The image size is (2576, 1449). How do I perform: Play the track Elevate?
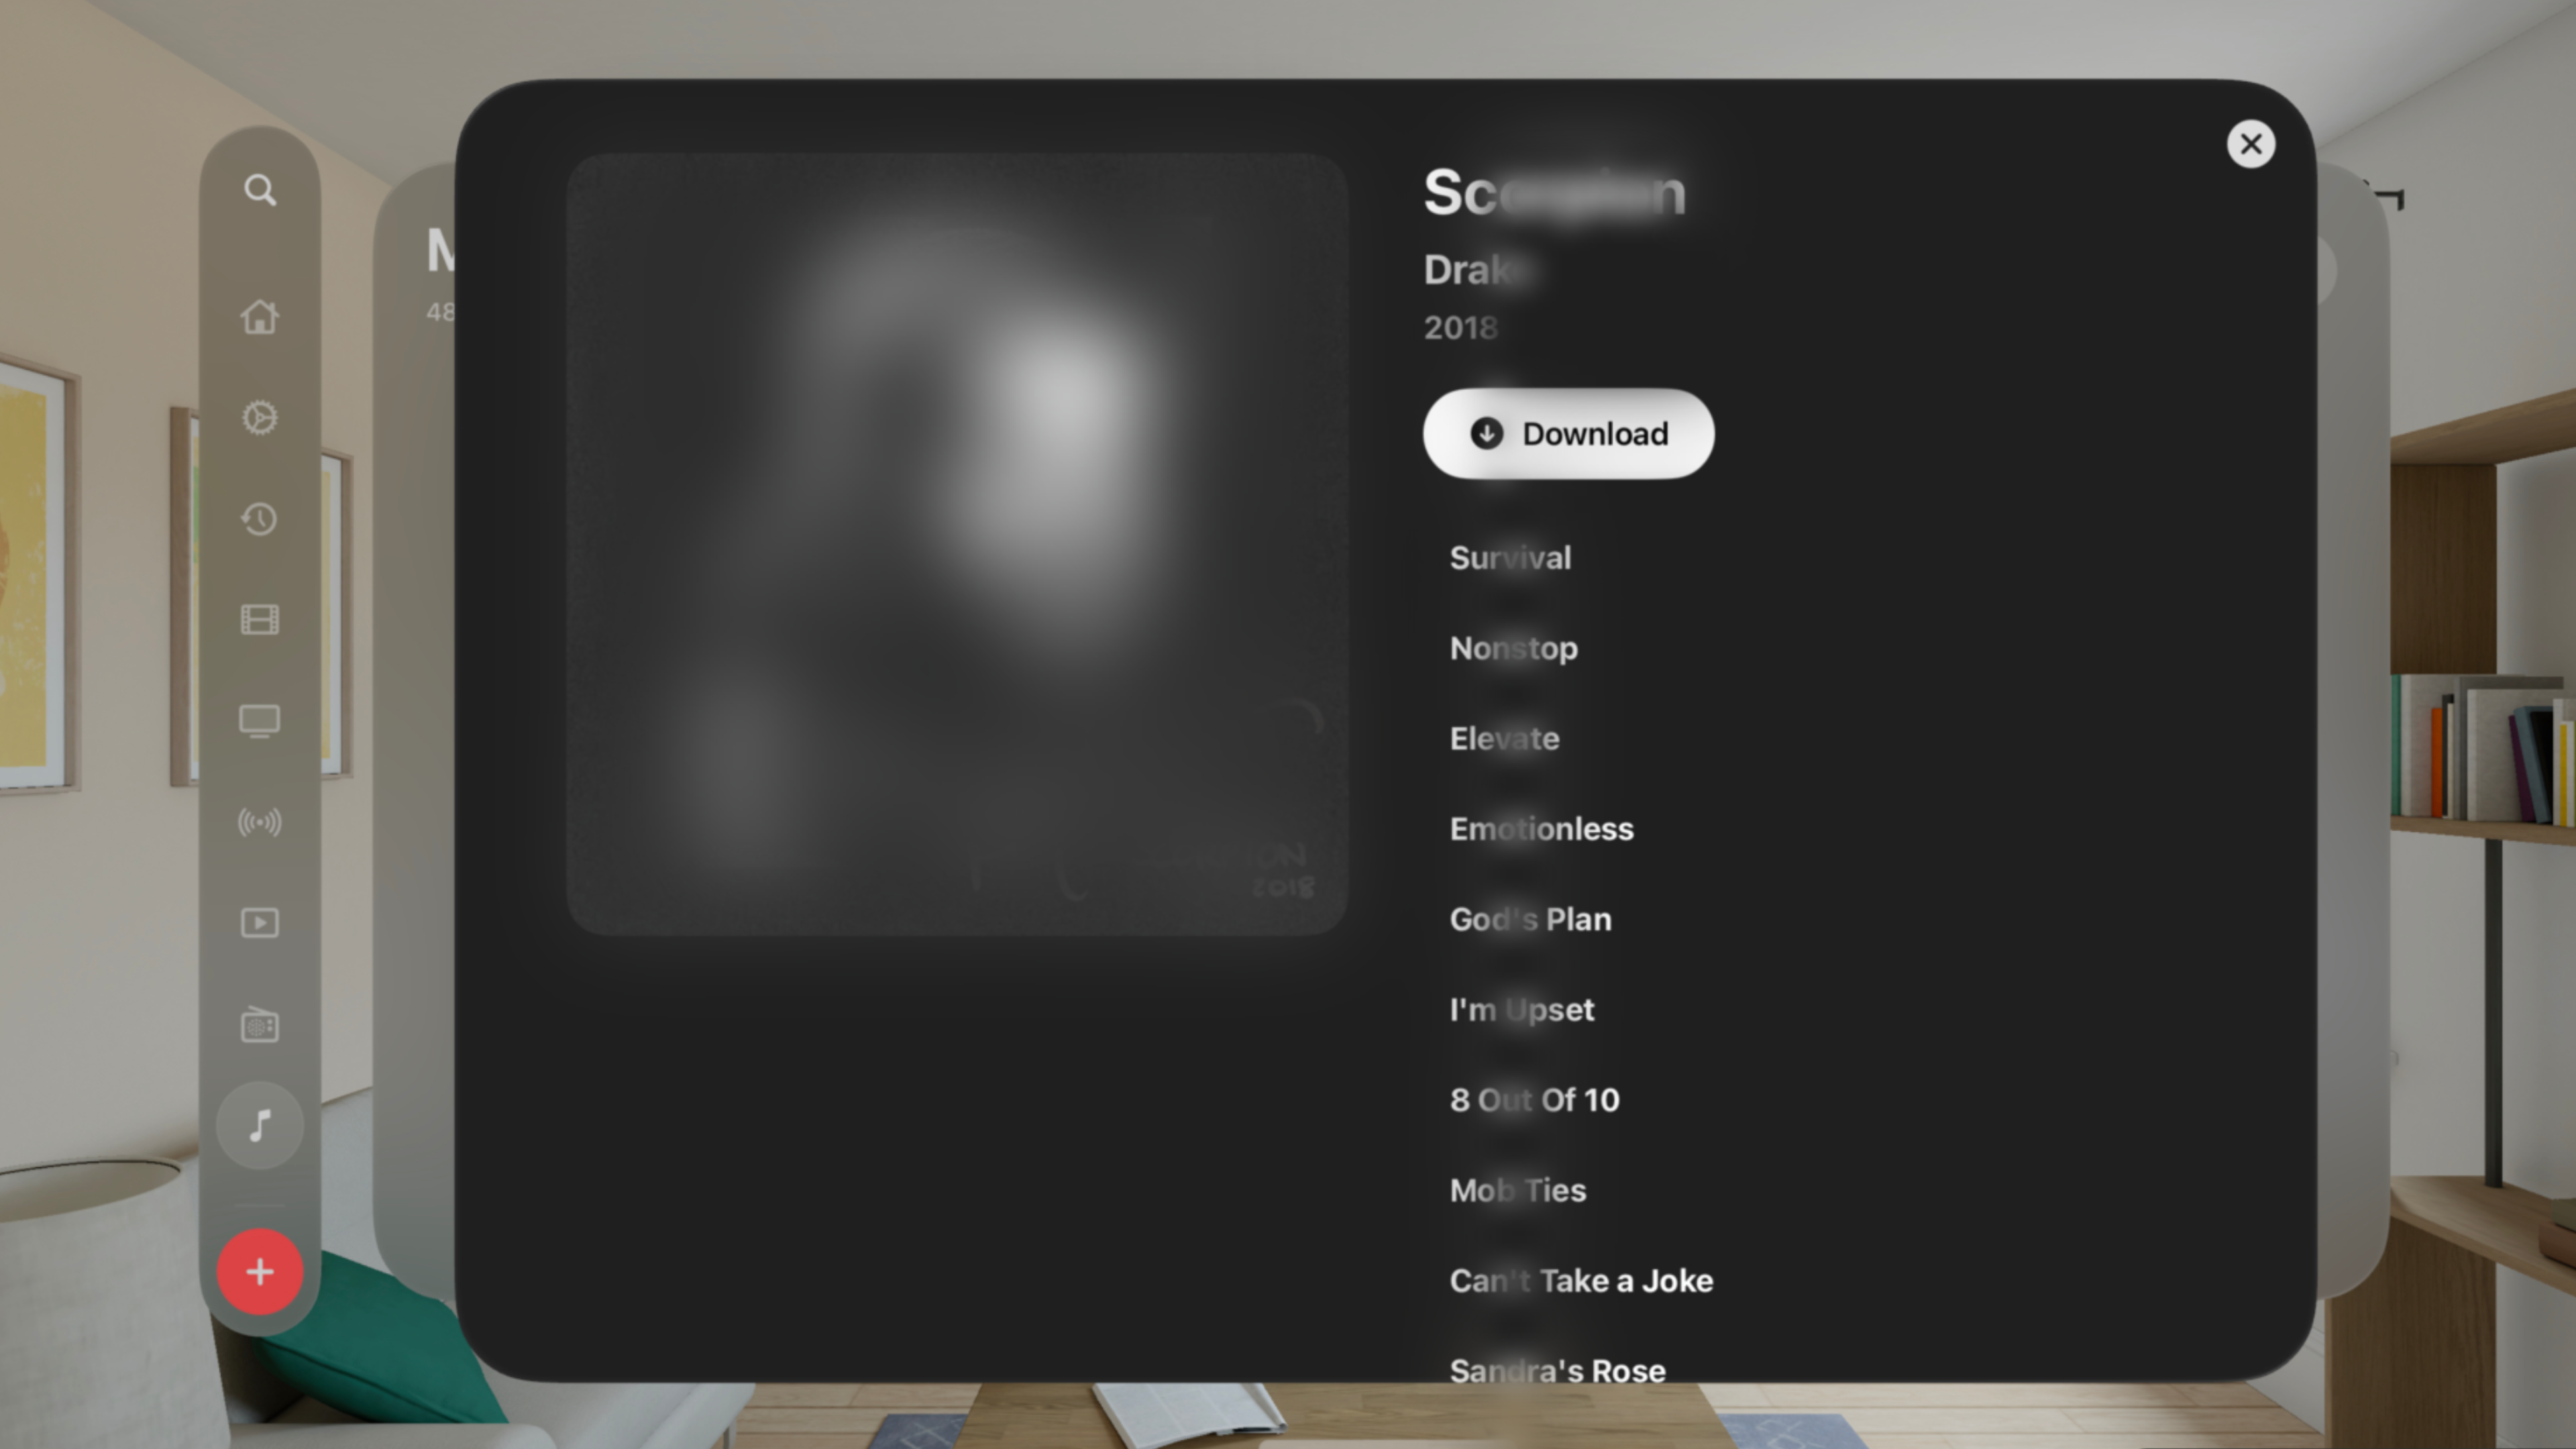1504,739
